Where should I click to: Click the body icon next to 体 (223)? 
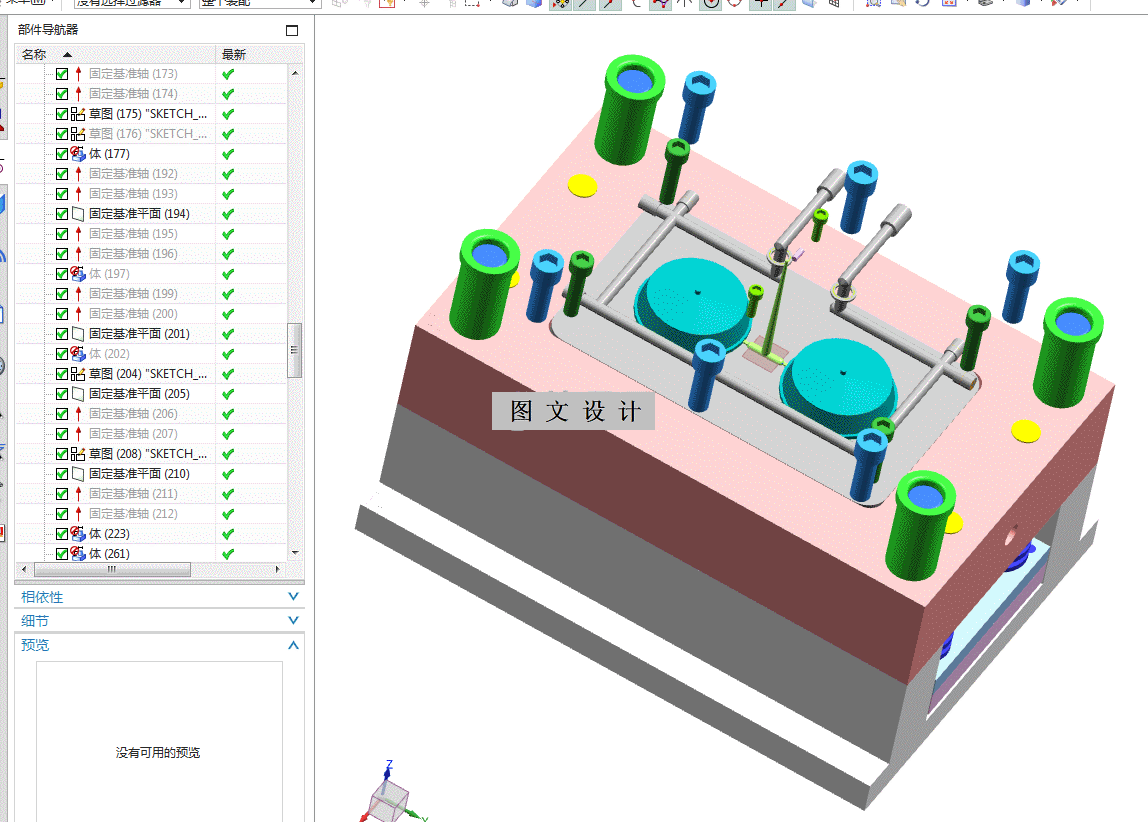(x=78, y=534)
